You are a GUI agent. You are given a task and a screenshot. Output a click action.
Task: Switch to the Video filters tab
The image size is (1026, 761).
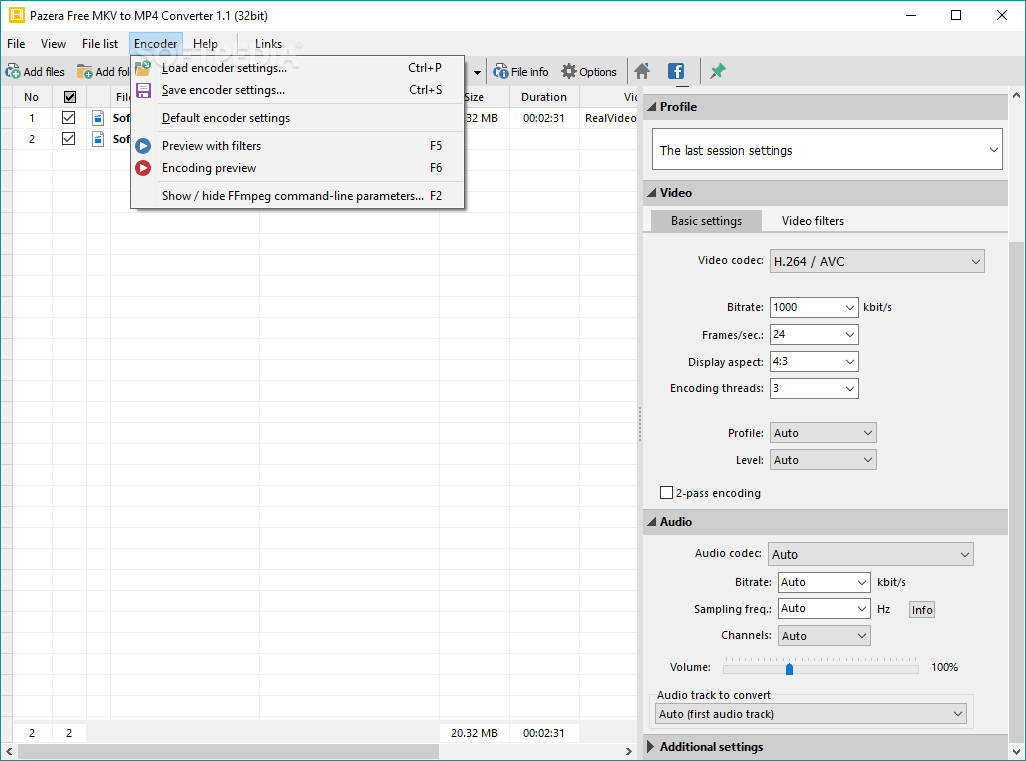[x=813, y=221]
